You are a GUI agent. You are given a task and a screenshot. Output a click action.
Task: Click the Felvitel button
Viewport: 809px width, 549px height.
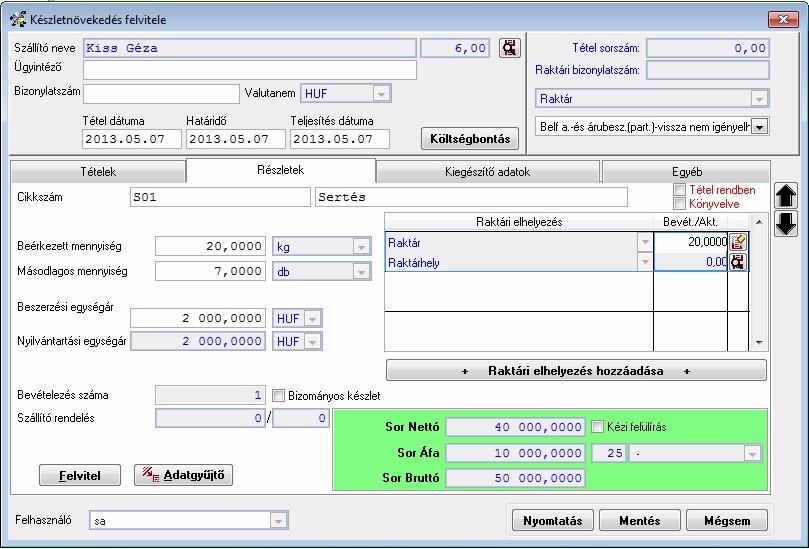tap(80, 475)
